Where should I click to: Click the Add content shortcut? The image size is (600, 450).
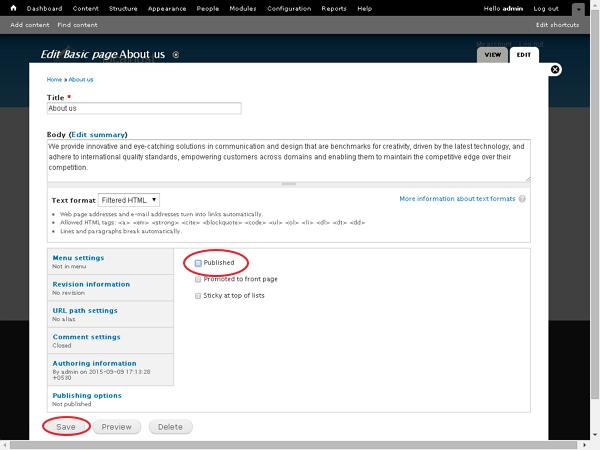point(30,25)
